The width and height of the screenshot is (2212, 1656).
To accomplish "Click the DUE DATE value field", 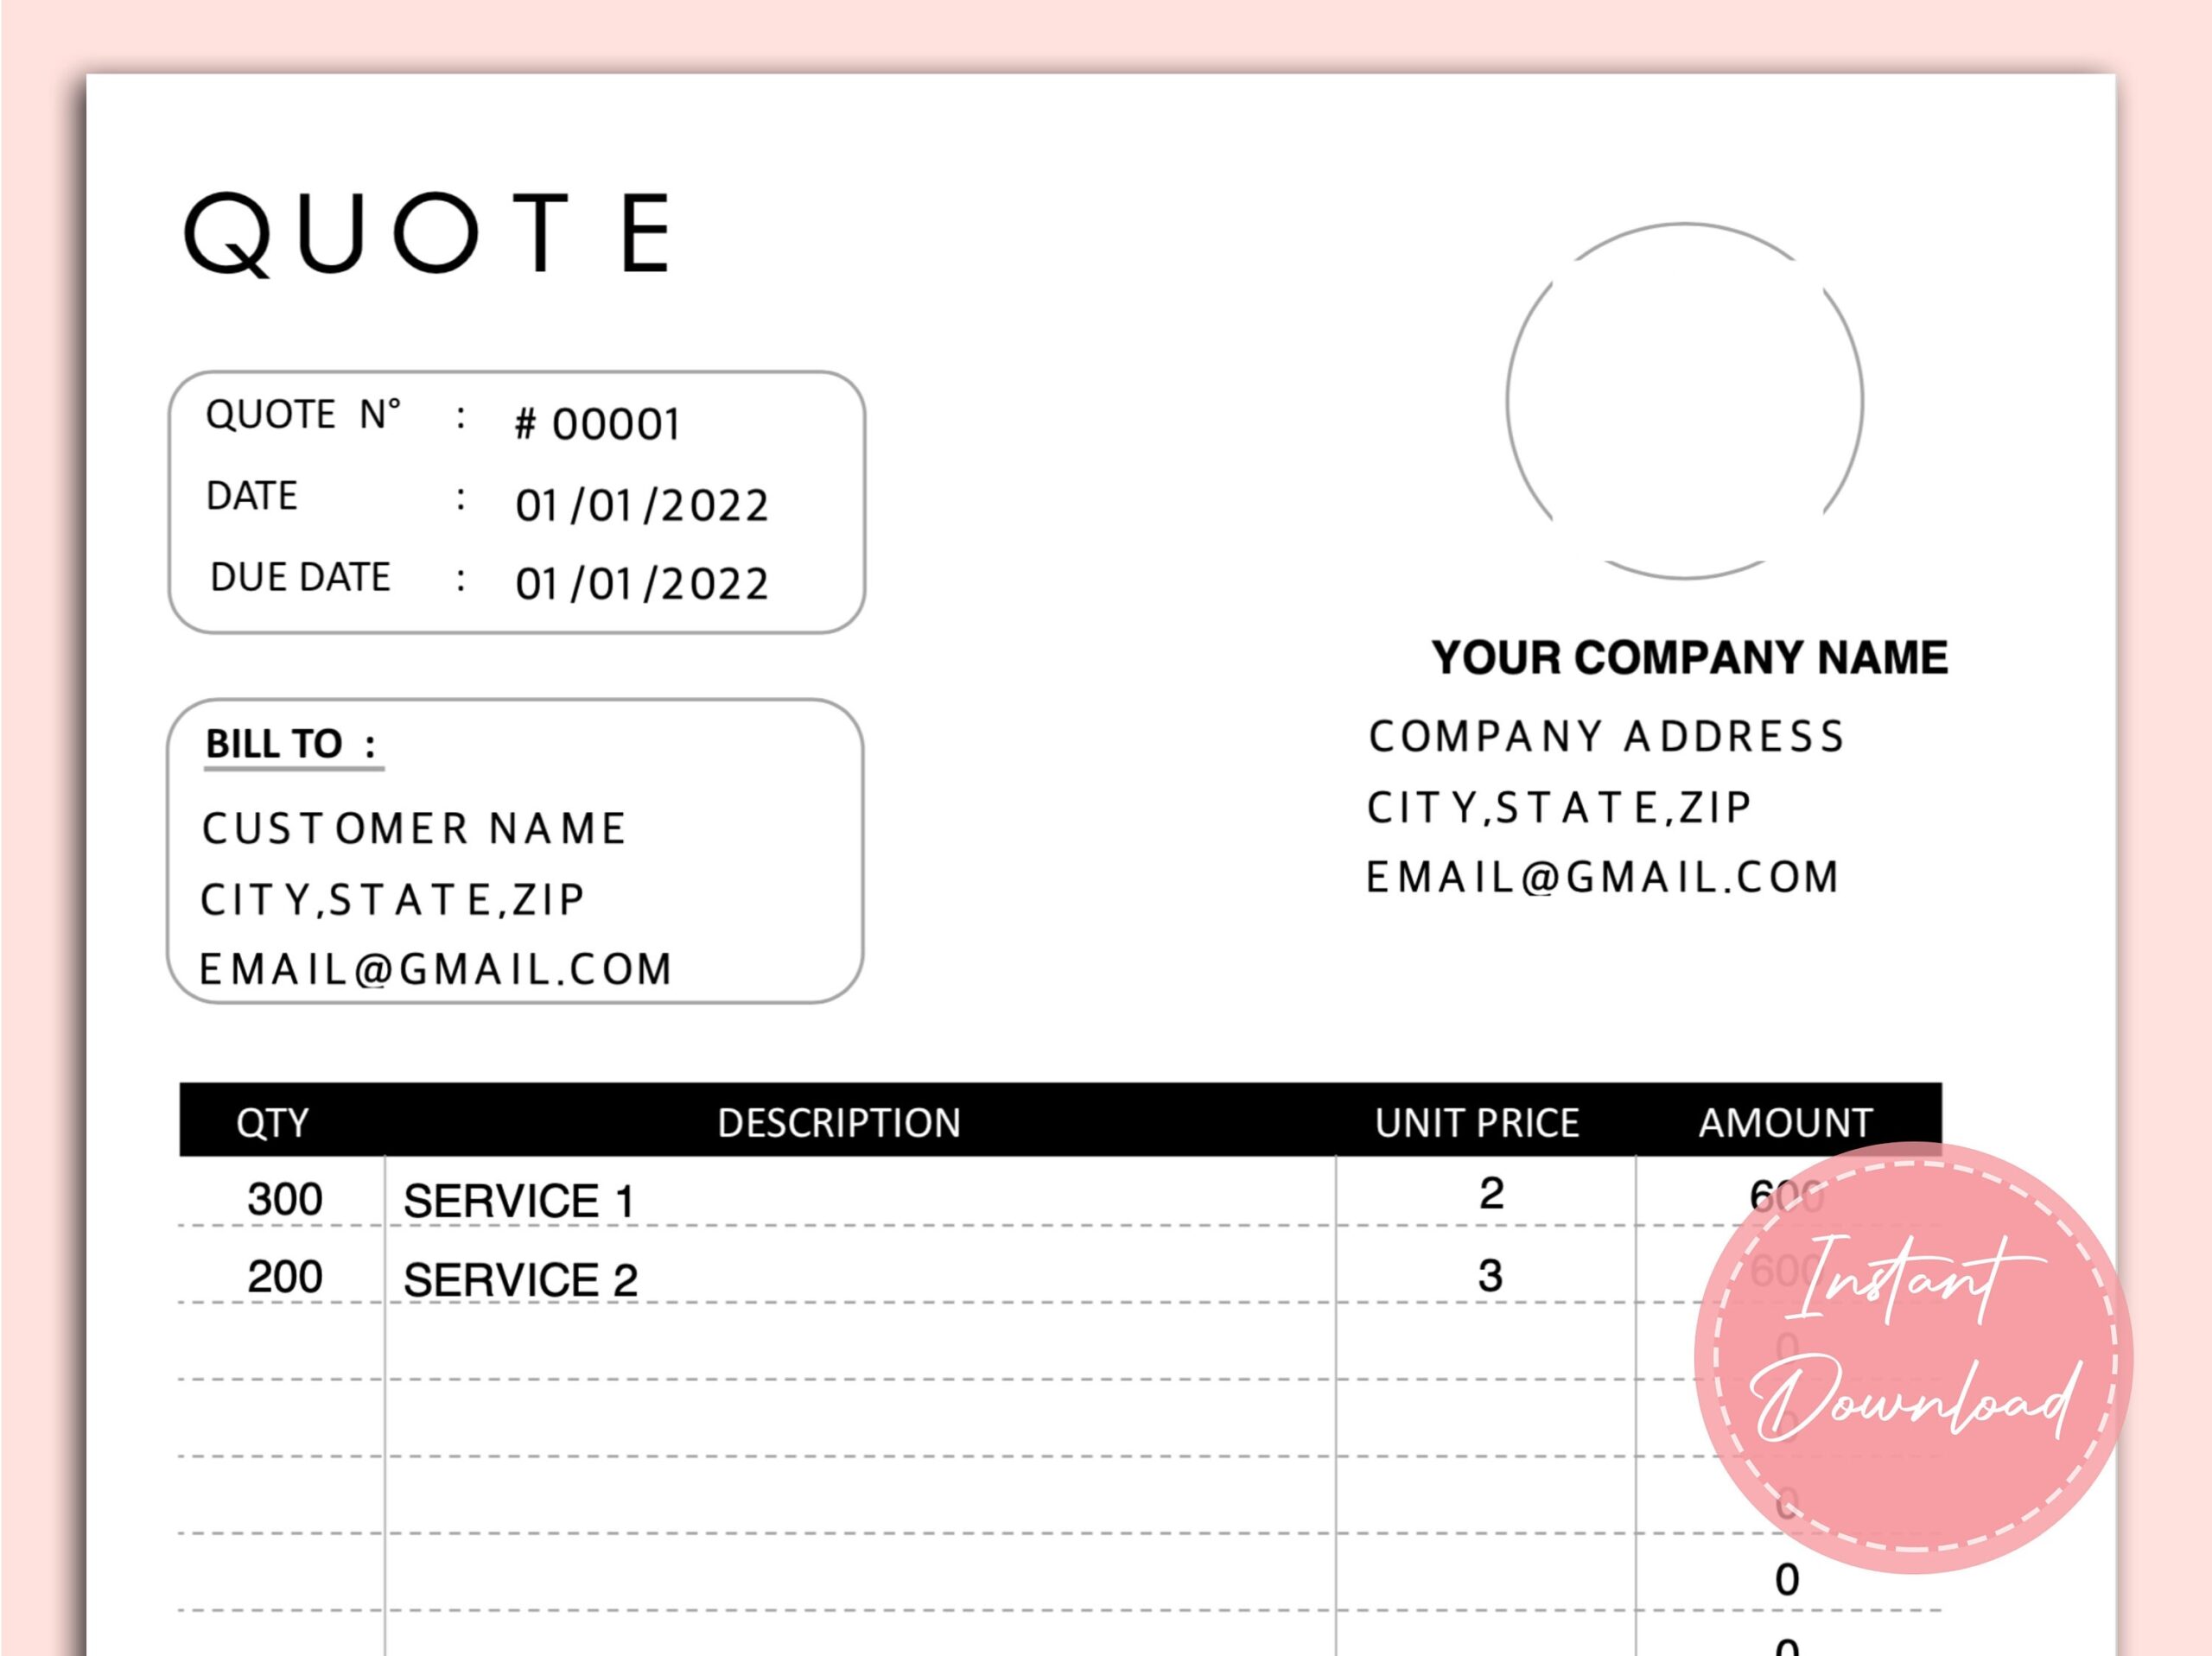I will 641,584.
